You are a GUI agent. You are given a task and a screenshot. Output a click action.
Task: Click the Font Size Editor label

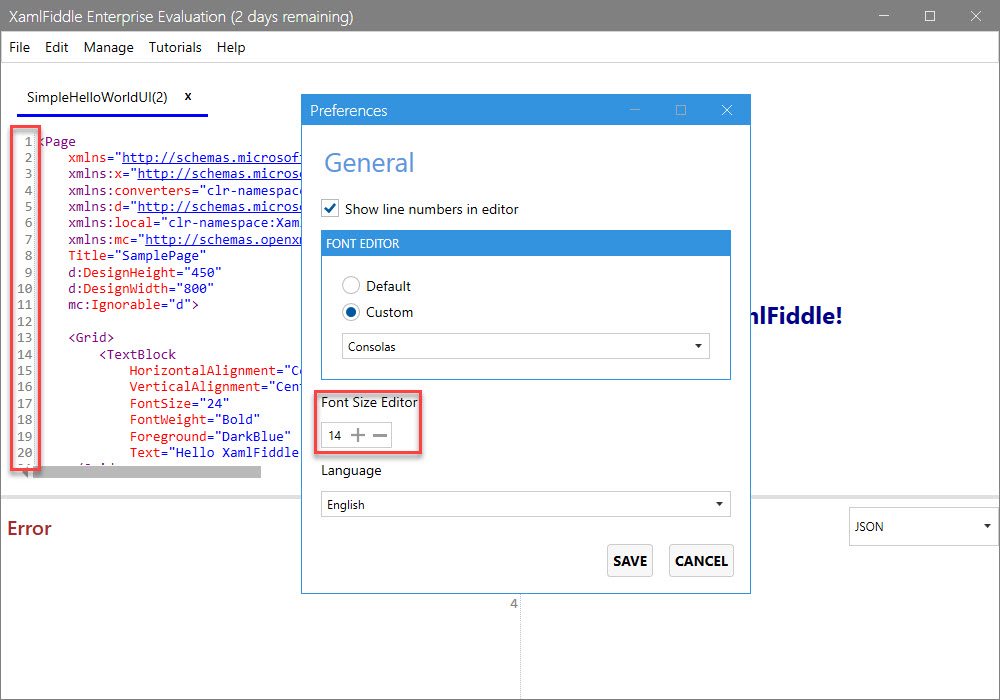369,402
